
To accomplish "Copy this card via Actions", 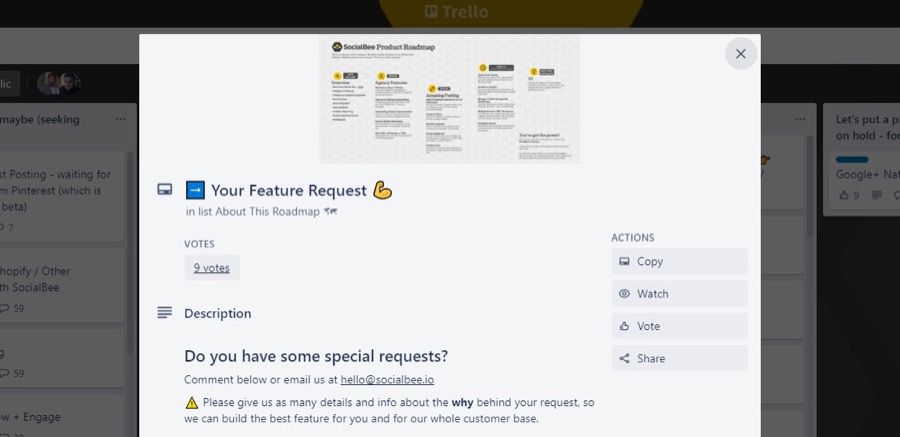I will point(680,261).
